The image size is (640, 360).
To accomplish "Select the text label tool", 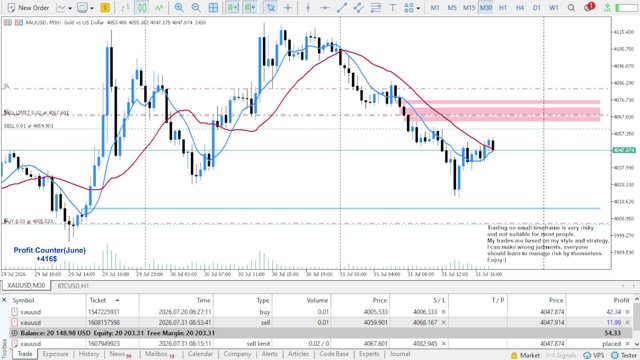I will [393, 7].
